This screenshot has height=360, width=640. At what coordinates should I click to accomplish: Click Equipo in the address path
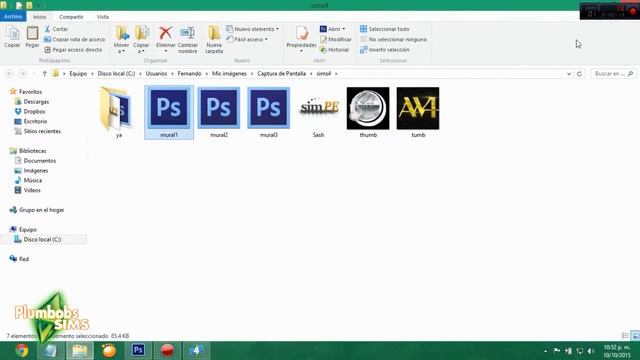(78, 73)
